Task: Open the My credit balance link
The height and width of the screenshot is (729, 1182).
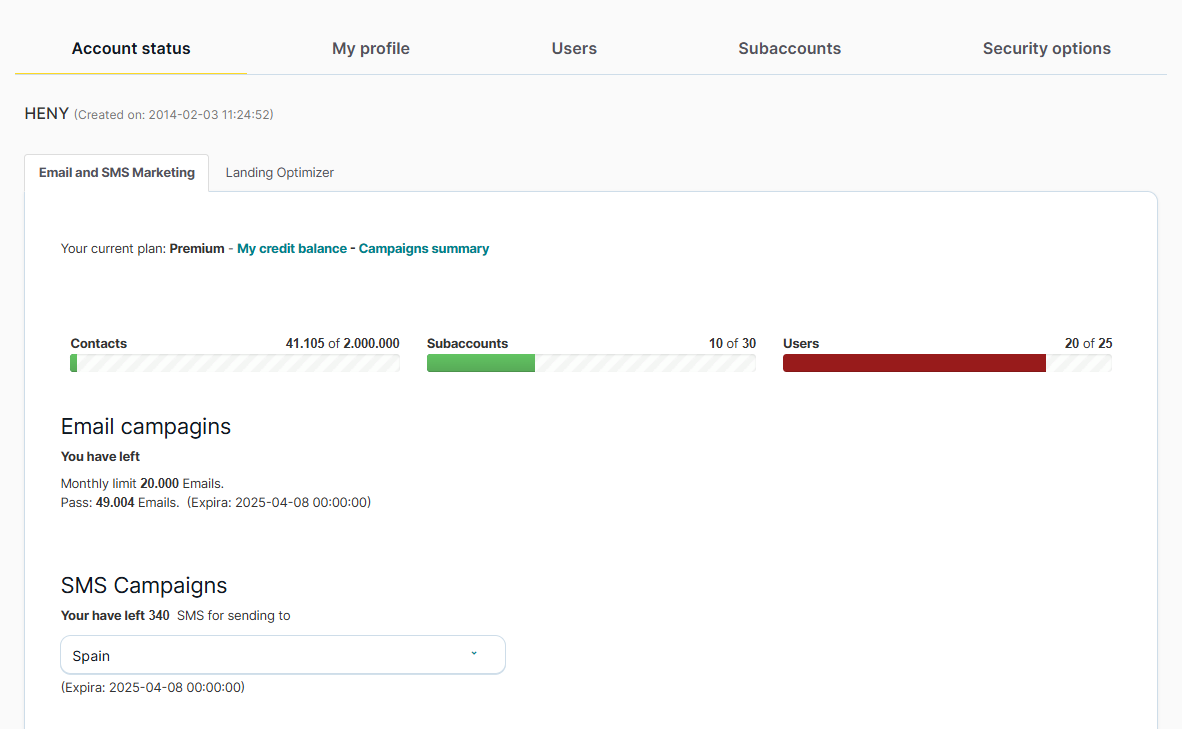Action: click(292, 249)
